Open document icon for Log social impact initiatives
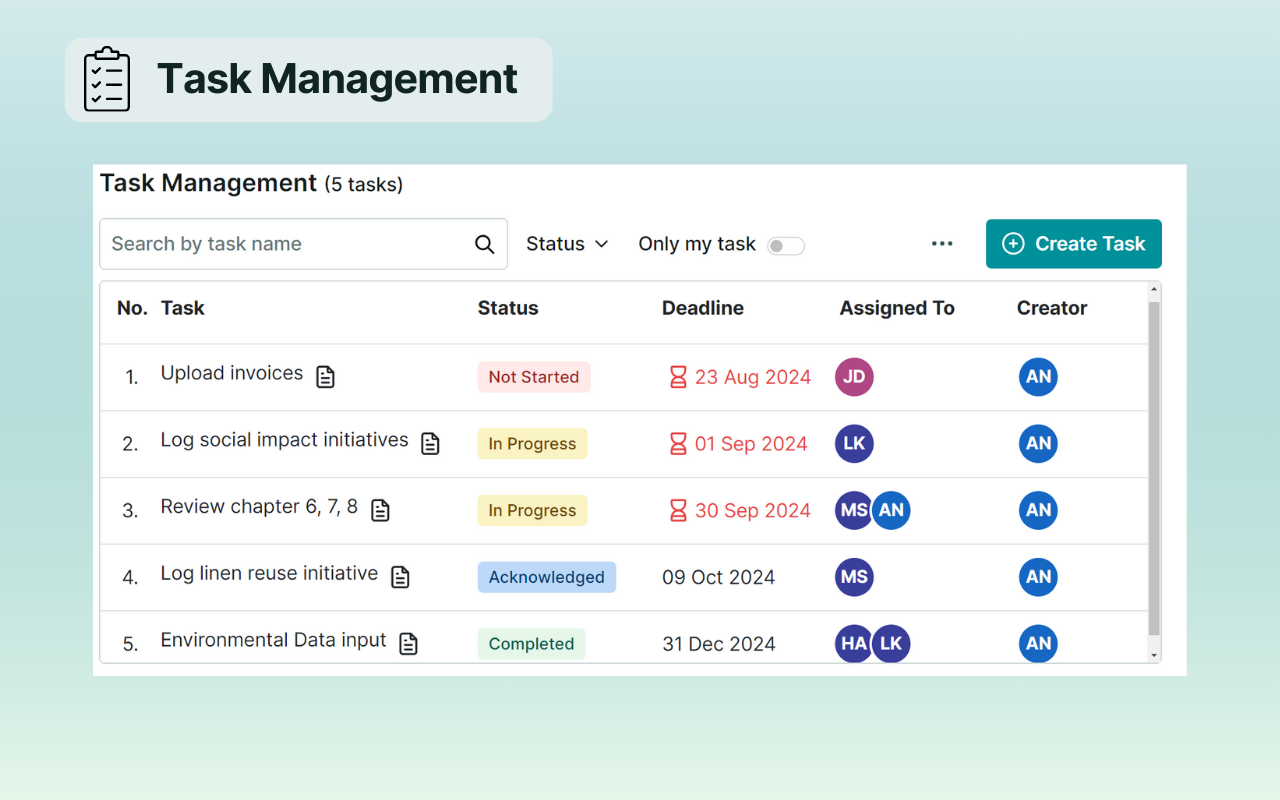 (x=430, y=444)
